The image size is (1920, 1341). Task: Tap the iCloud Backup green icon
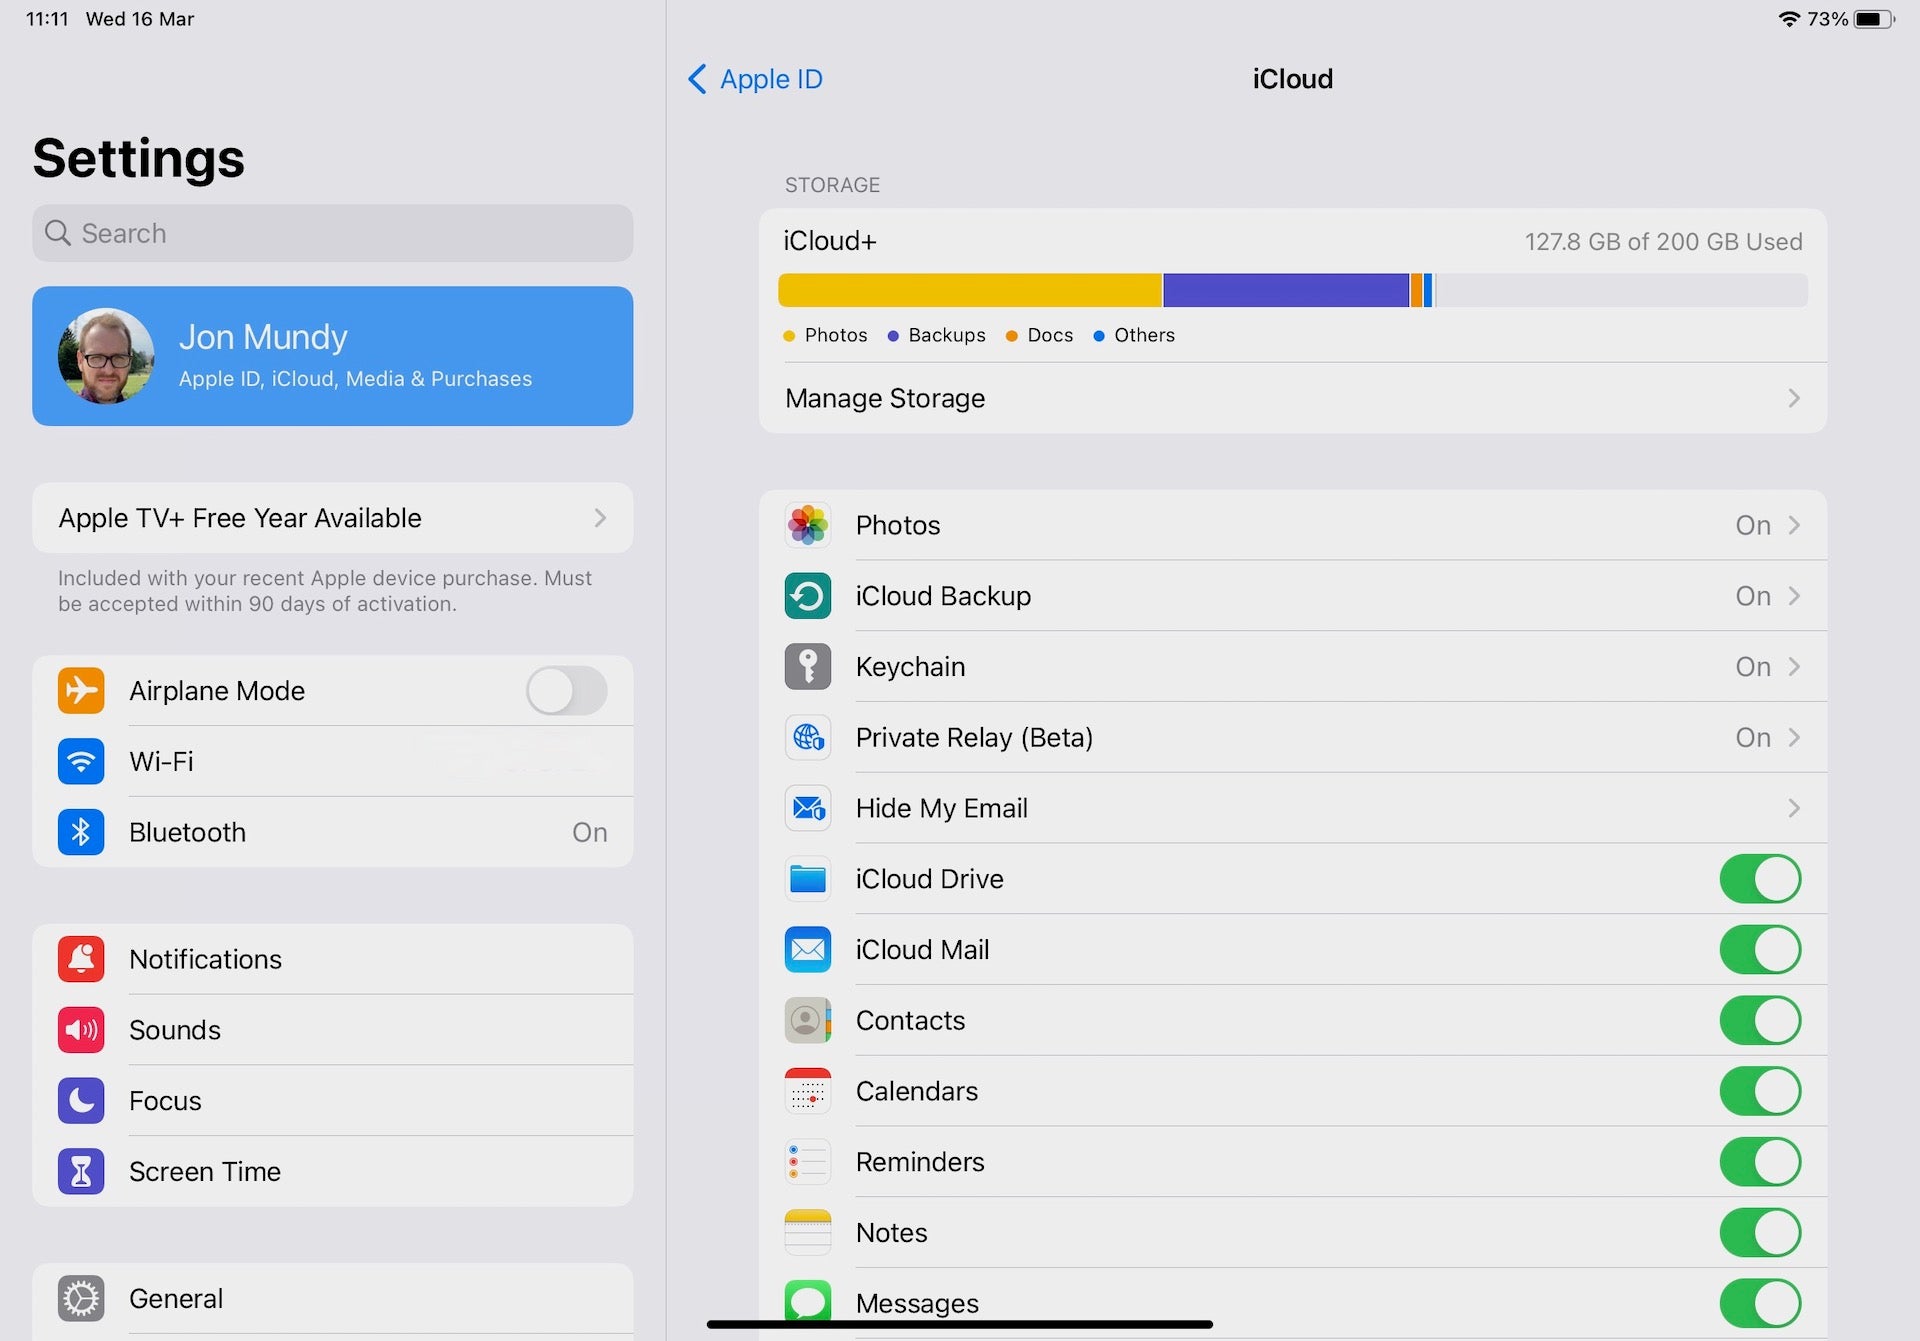(808, 596)
